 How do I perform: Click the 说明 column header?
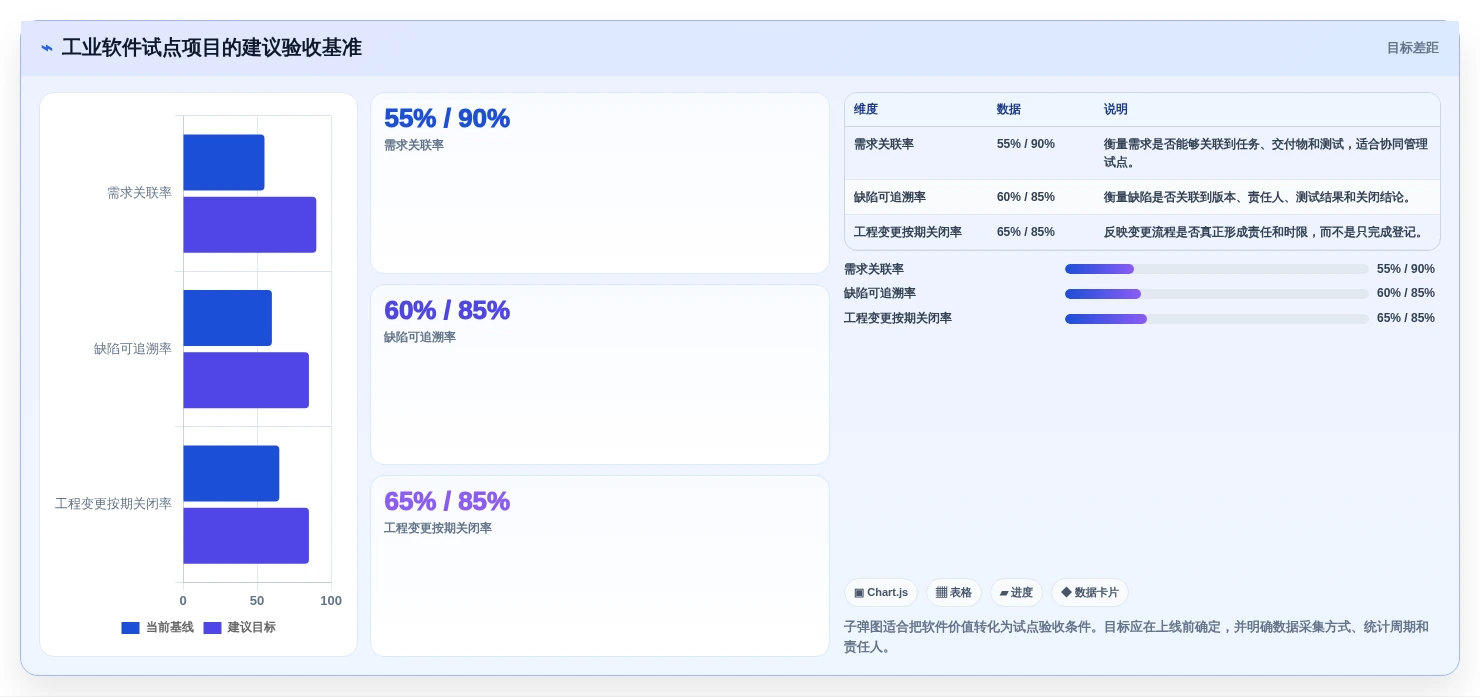(1116, 109)
